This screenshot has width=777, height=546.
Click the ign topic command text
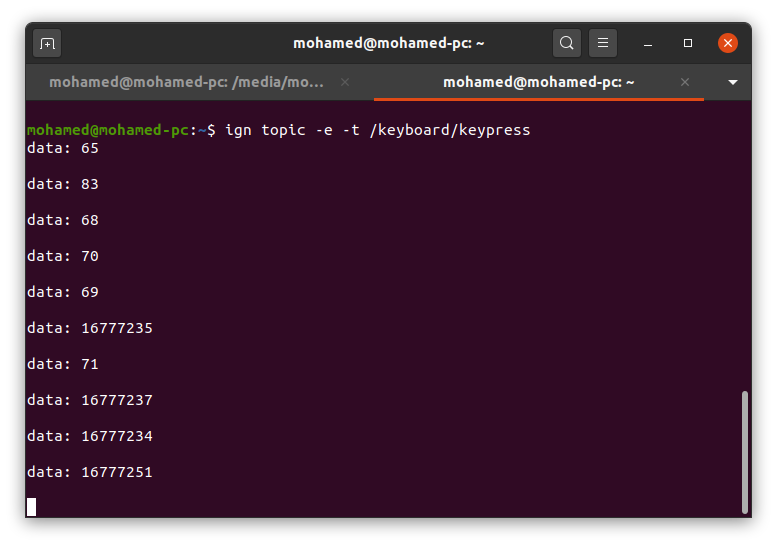point(377,130)
